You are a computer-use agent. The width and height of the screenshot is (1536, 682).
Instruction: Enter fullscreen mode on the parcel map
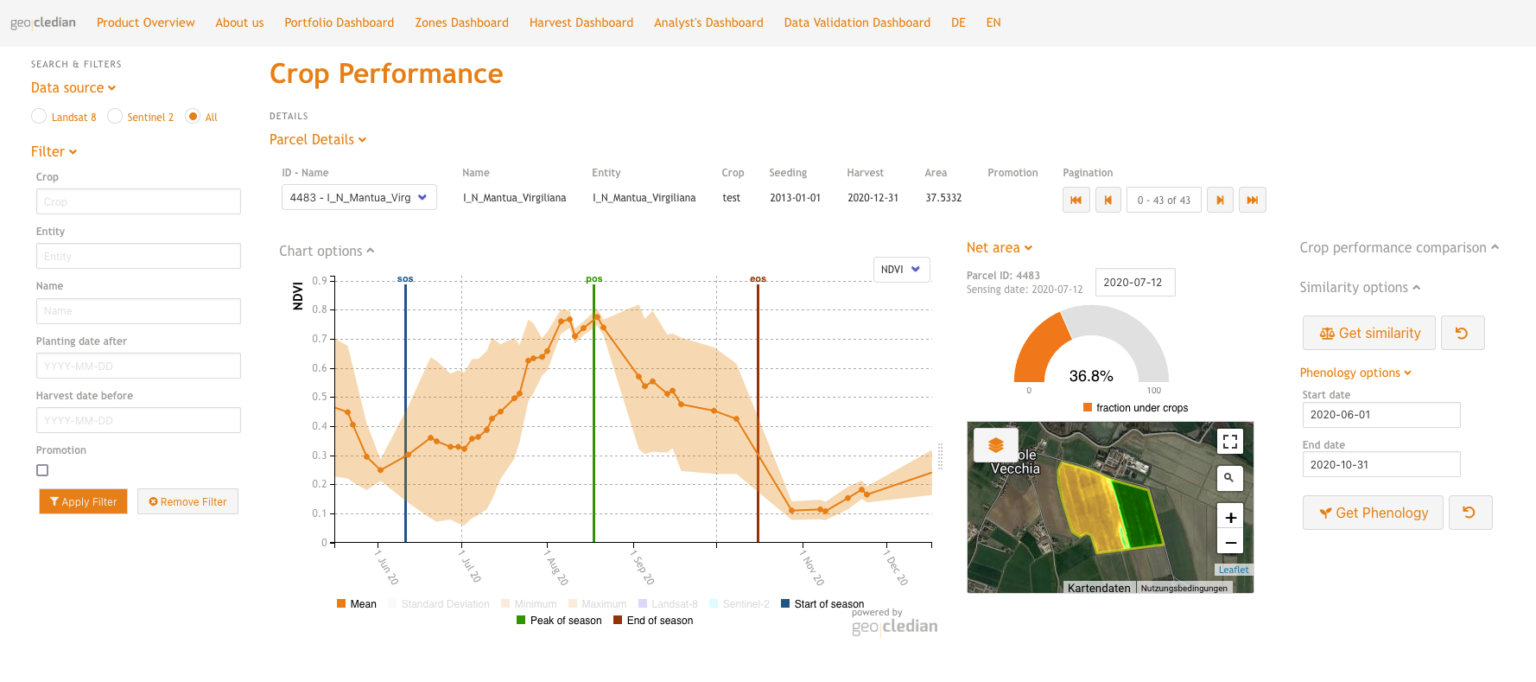click(1229, 440)
